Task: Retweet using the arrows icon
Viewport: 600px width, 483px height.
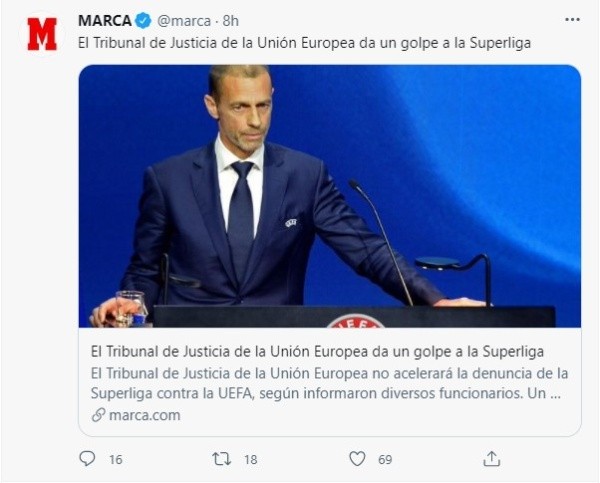Action: coord(223,459)
